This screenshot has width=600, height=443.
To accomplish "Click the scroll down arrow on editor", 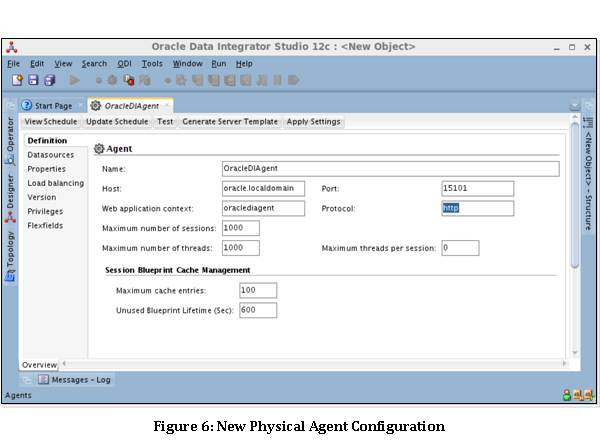I will pos(574,353).
